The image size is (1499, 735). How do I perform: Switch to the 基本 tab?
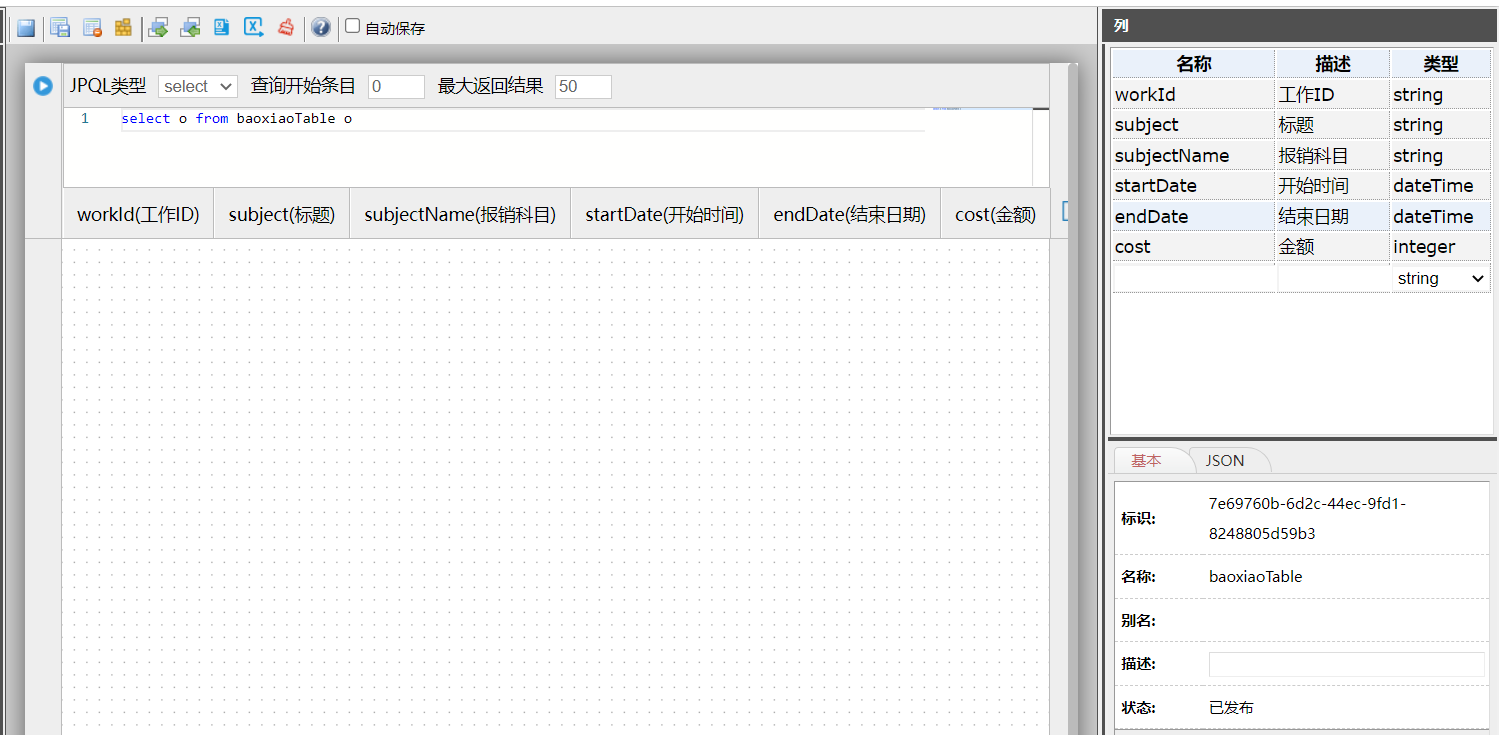[x=1146, y=460]
